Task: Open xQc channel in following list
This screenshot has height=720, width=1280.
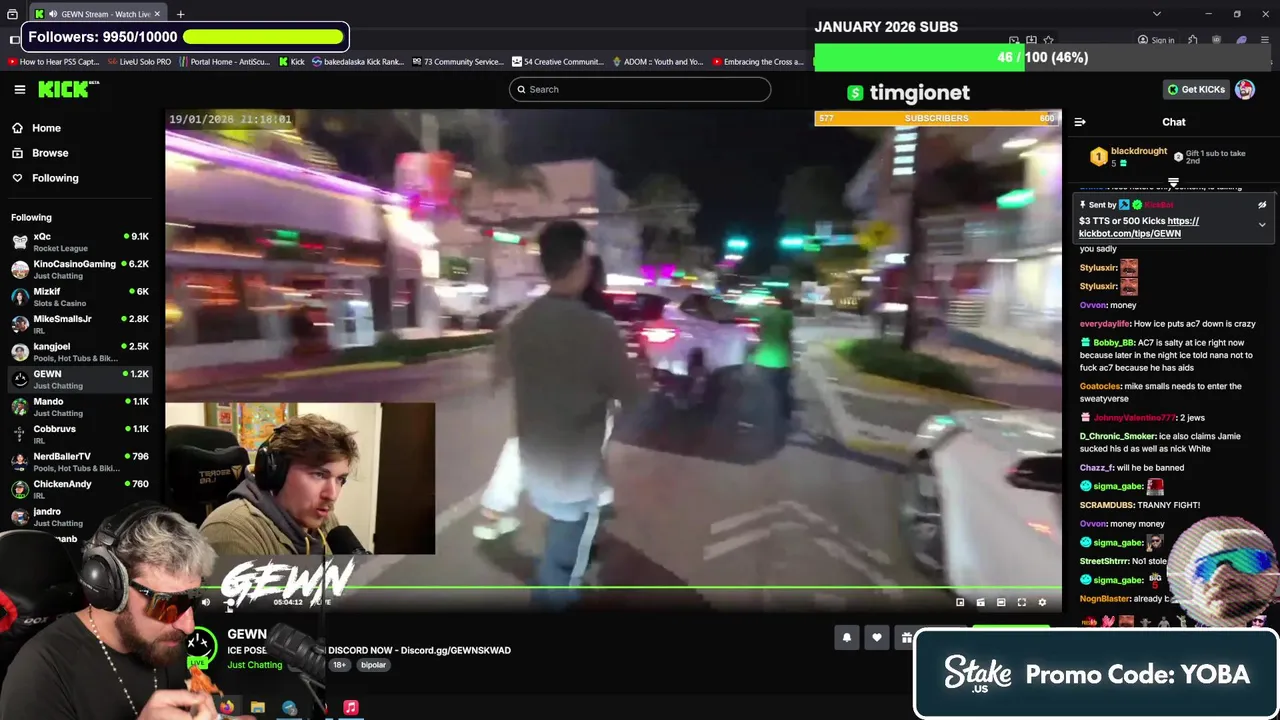Action: [x=80, y=242]
